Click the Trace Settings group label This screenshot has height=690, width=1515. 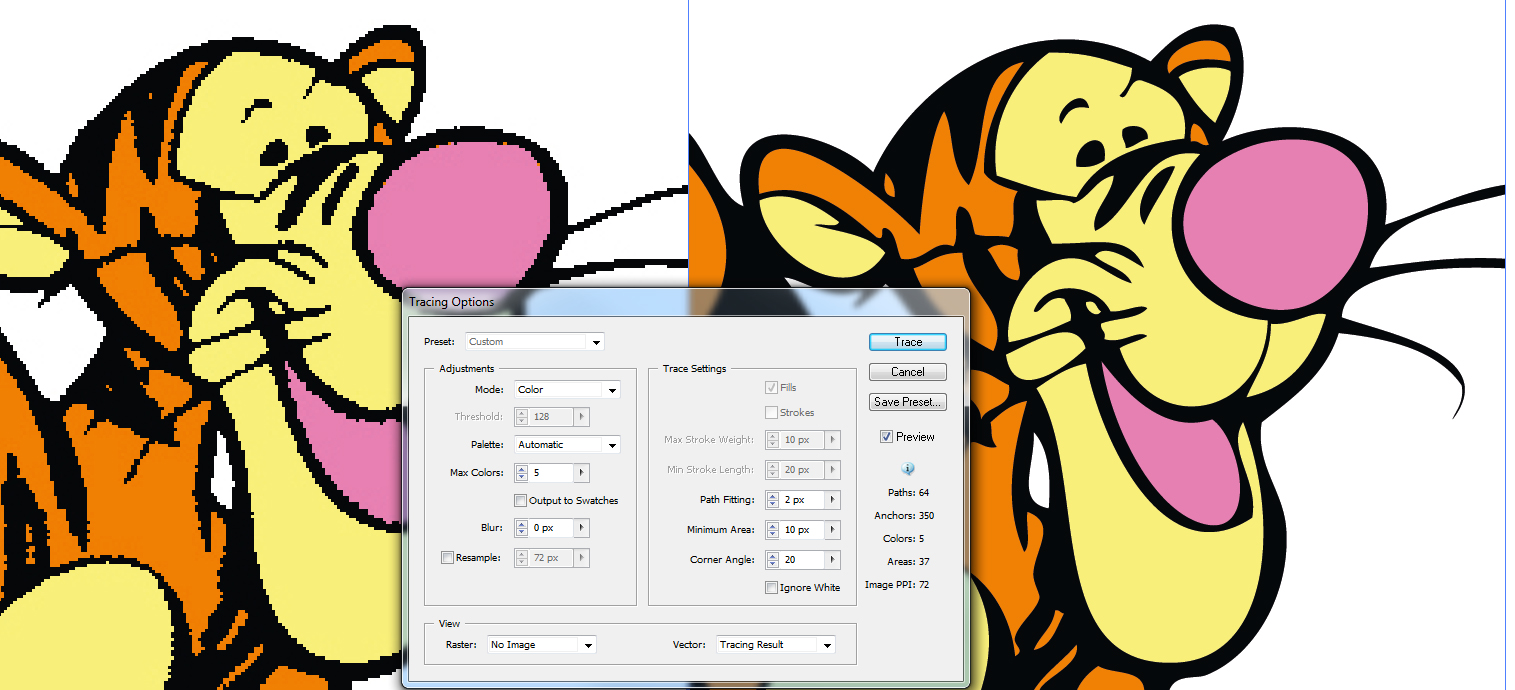(x=694, y=369)
